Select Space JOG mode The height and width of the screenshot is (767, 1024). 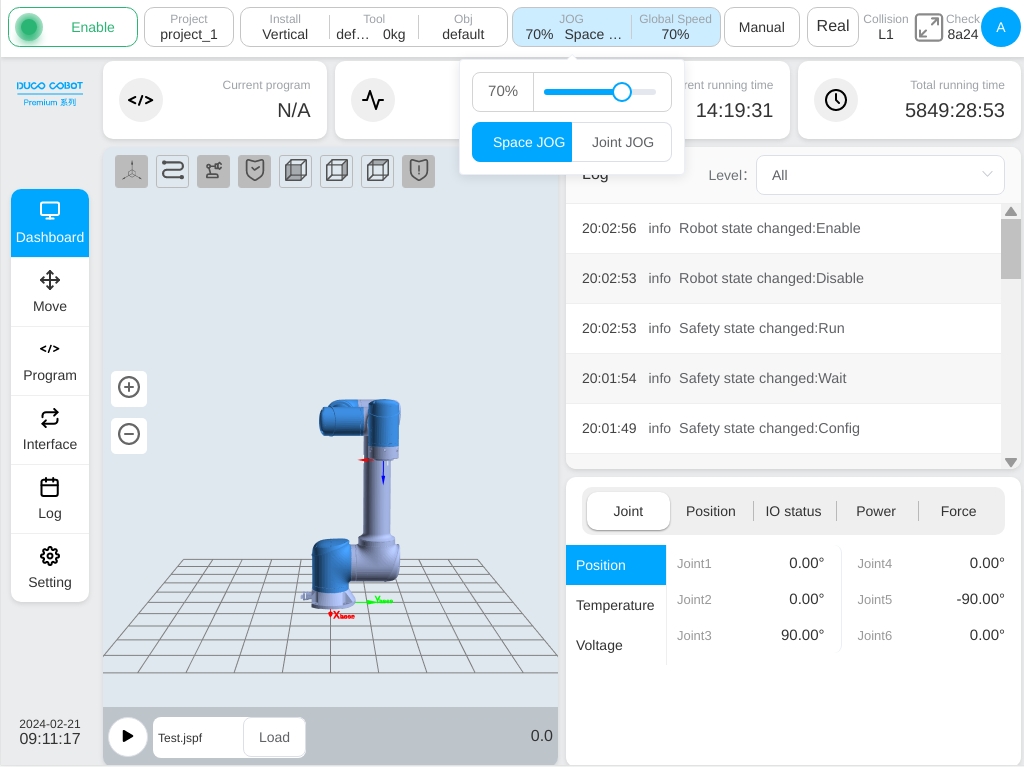522,142
